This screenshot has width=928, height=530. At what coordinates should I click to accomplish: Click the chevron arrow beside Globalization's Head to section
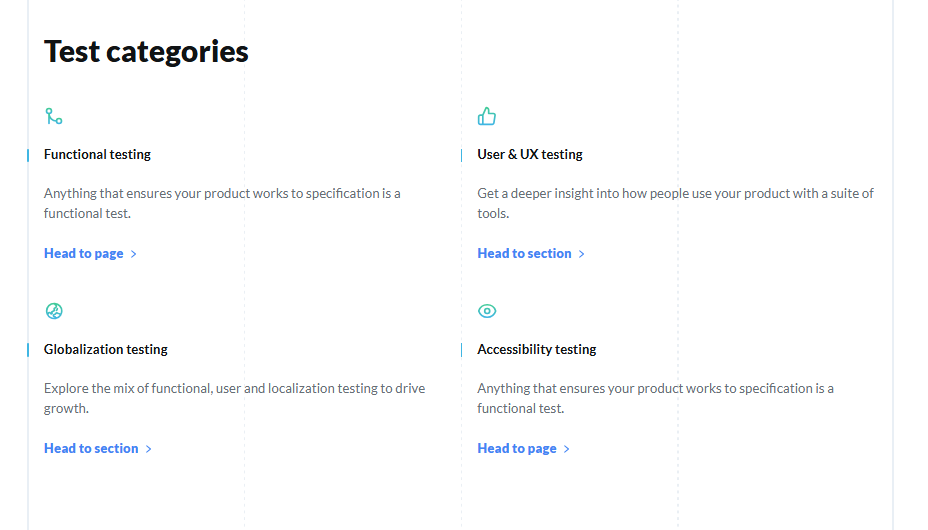[x=149, y=449]
